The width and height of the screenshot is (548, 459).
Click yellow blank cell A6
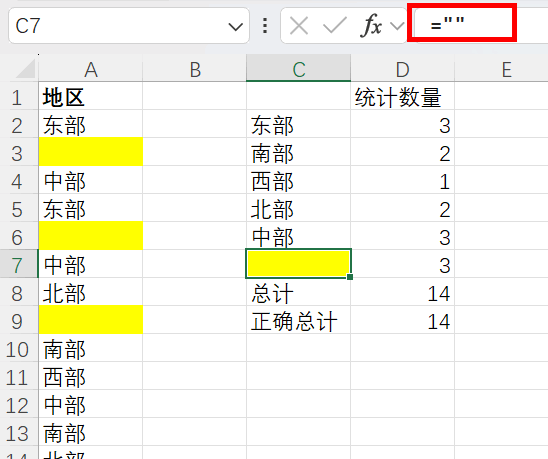91,236
